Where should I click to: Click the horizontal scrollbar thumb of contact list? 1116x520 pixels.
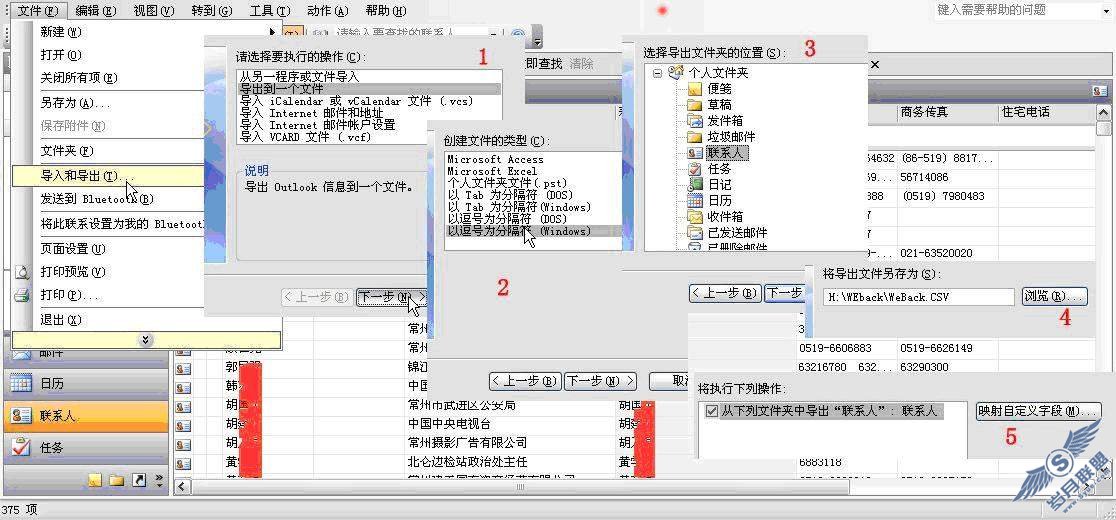point(521,487)
